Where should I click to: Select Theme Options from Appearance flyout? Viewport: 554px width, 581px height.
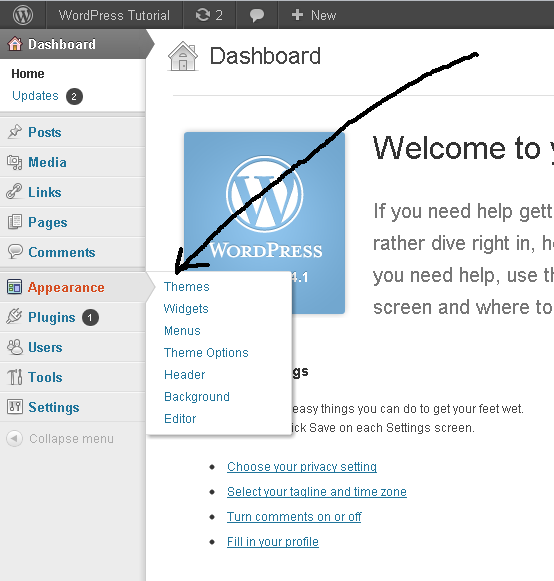point(206,353)
